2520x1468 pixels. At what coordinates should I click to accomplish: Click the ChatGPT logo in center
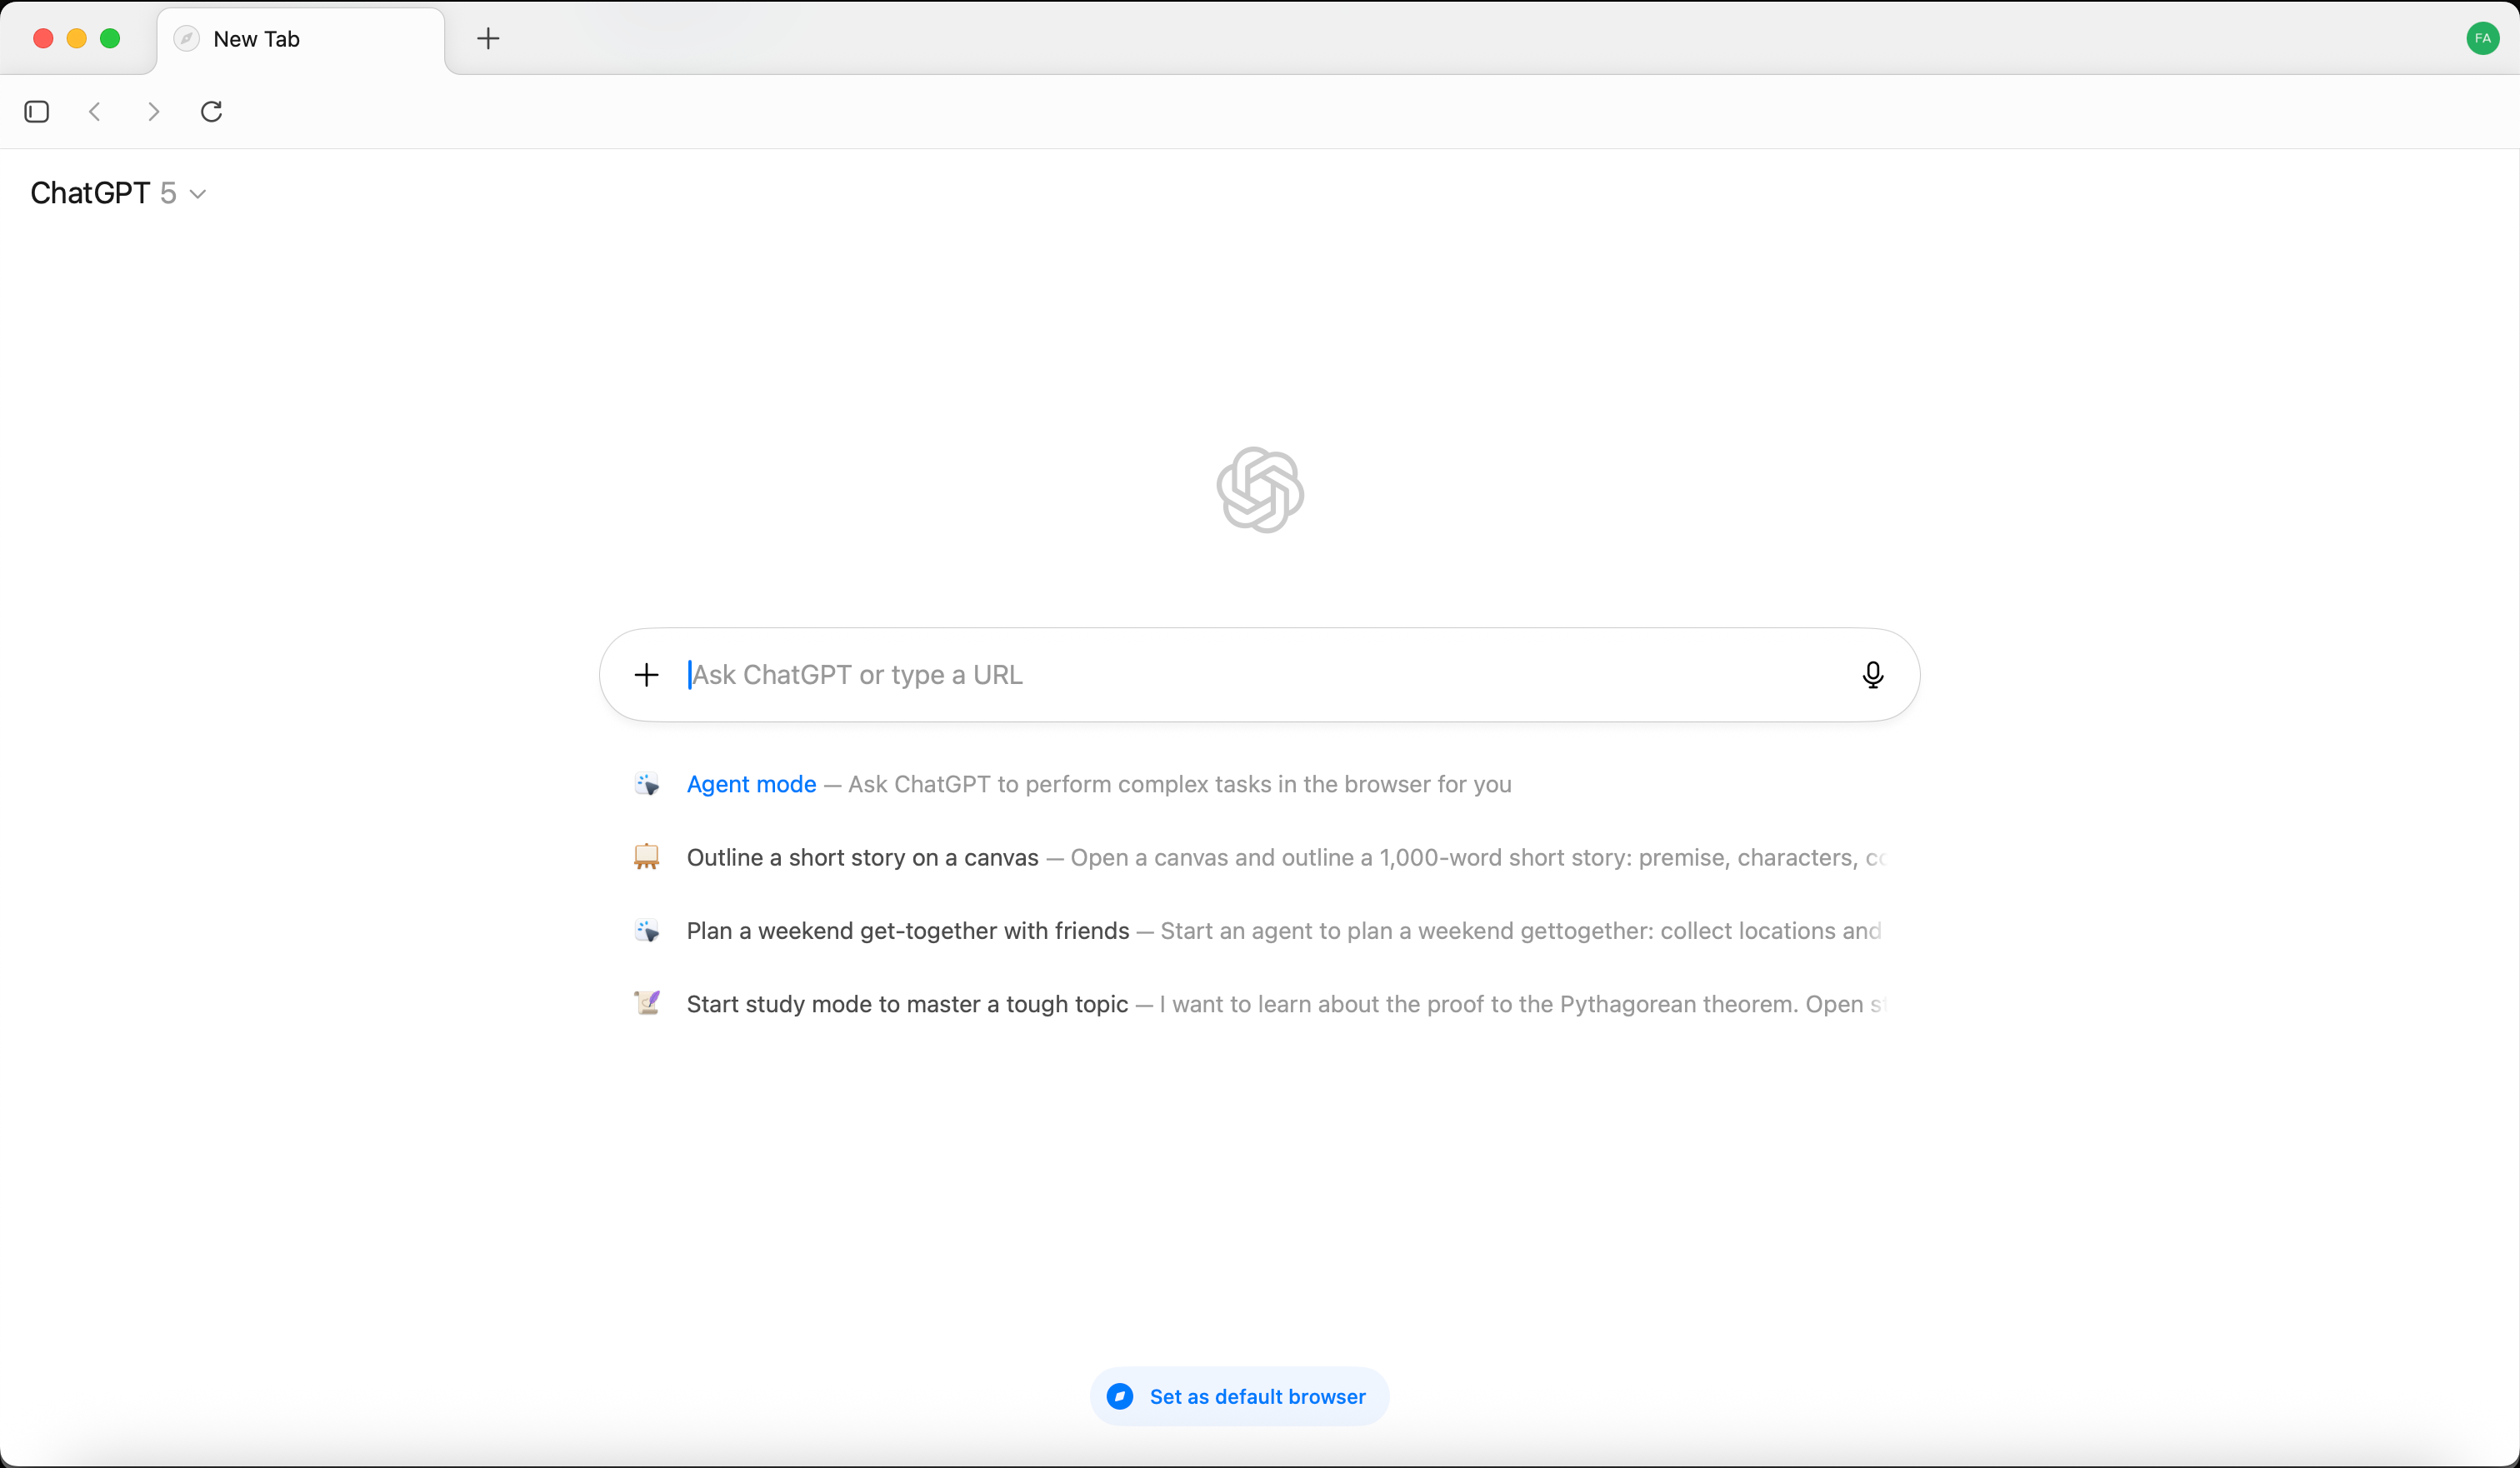(x=1260, y=490)
